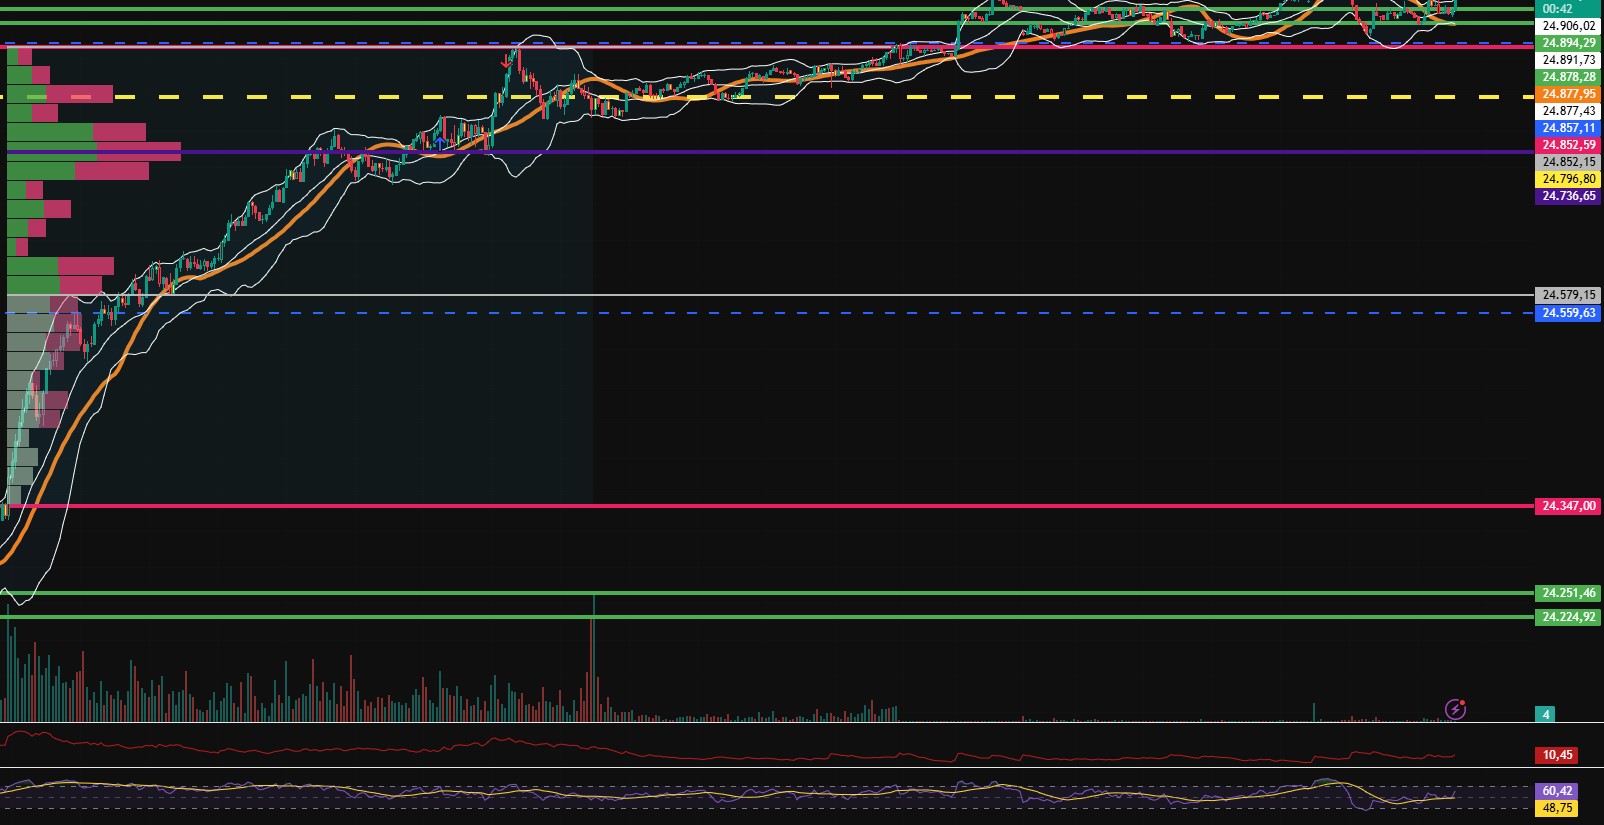Click the tallest volume spike bar
1604x825 pixels.
click(x=593, y=660)
